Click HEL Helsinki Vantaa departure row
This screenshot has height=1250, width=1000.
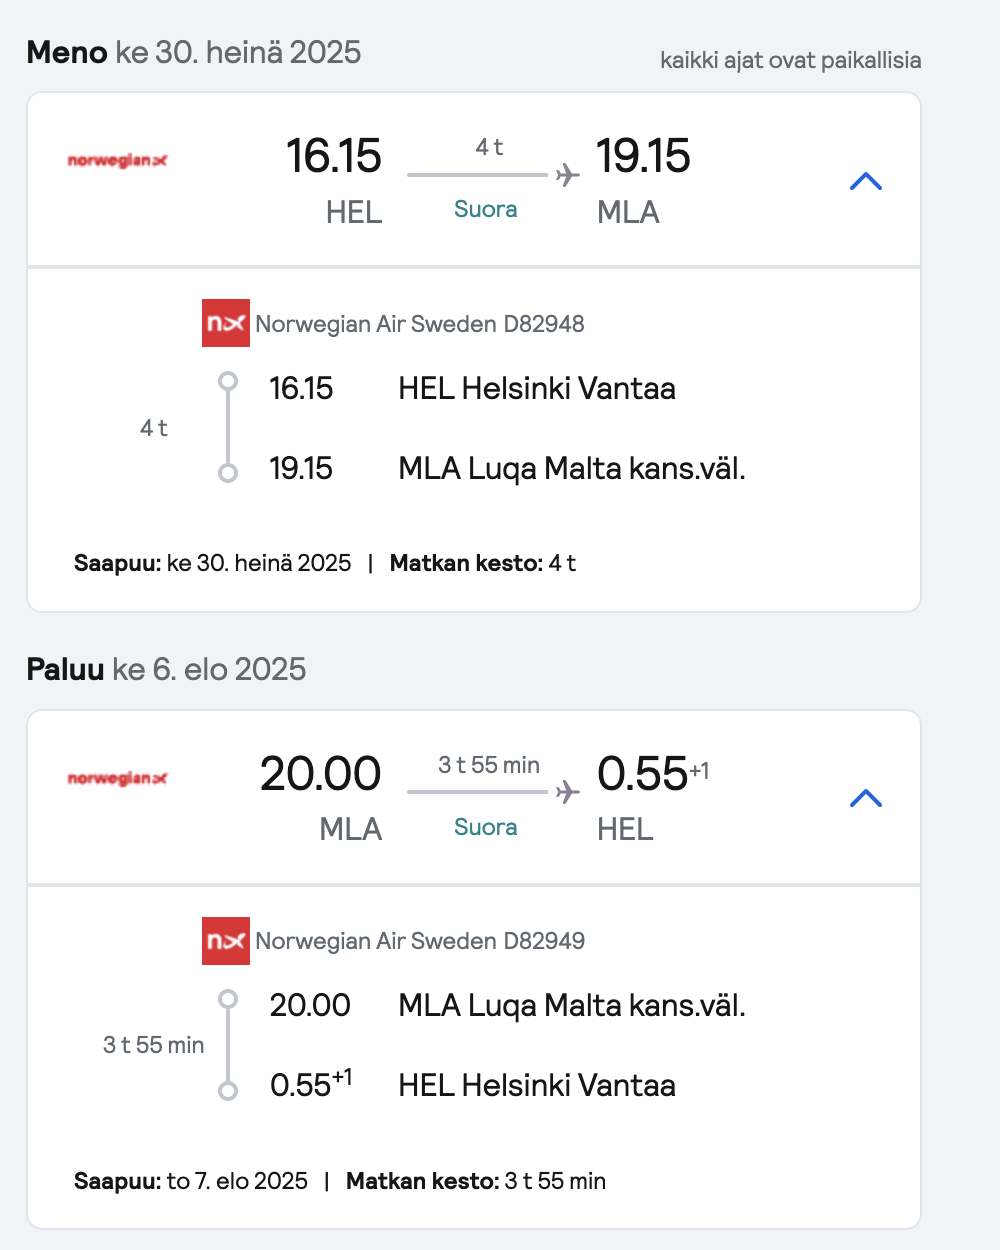pyautogui.click(x=472, y=388)
